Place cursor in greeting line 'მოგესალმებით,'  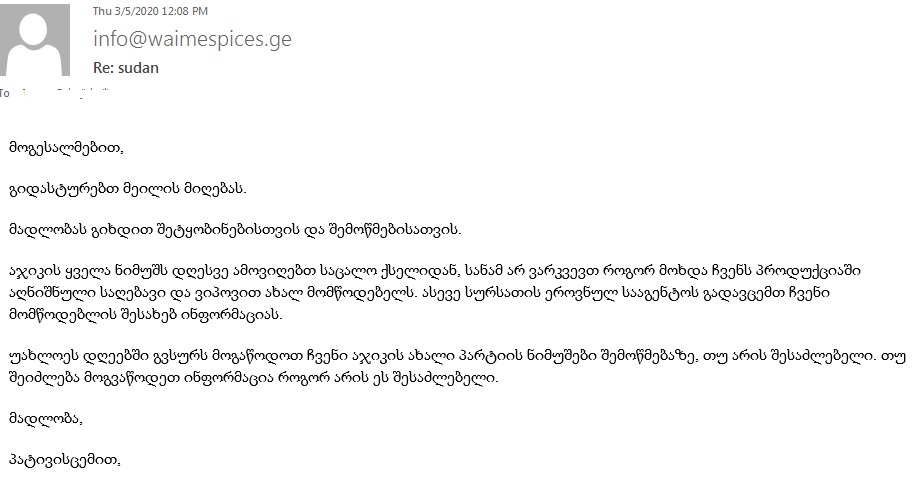point(66,147)
